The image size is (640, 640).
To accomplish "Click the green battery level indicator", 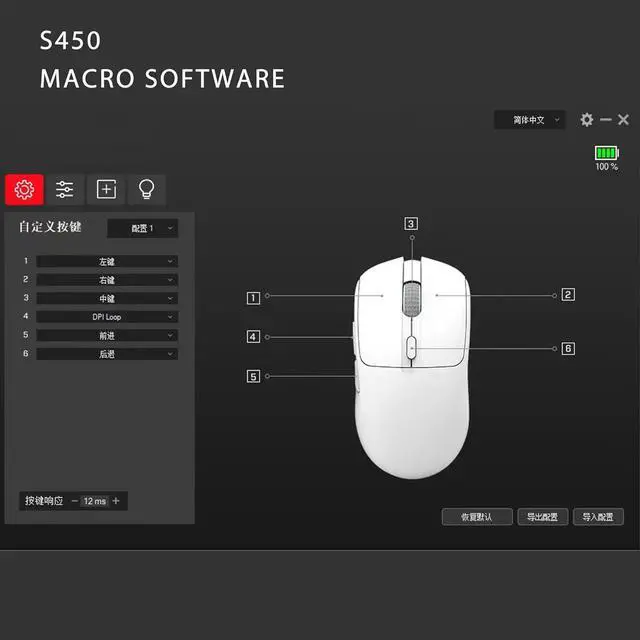I will (606, 153).
